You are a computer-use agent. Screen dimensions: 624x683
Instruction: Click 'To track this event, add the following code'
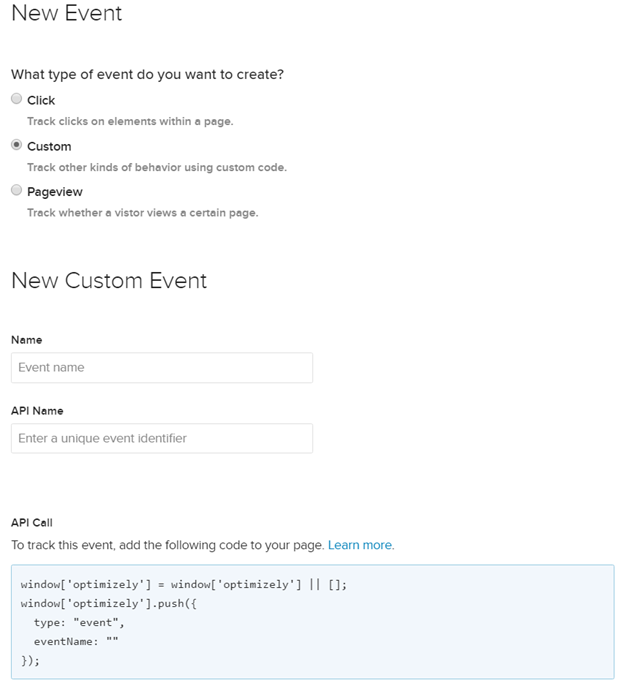168,545
